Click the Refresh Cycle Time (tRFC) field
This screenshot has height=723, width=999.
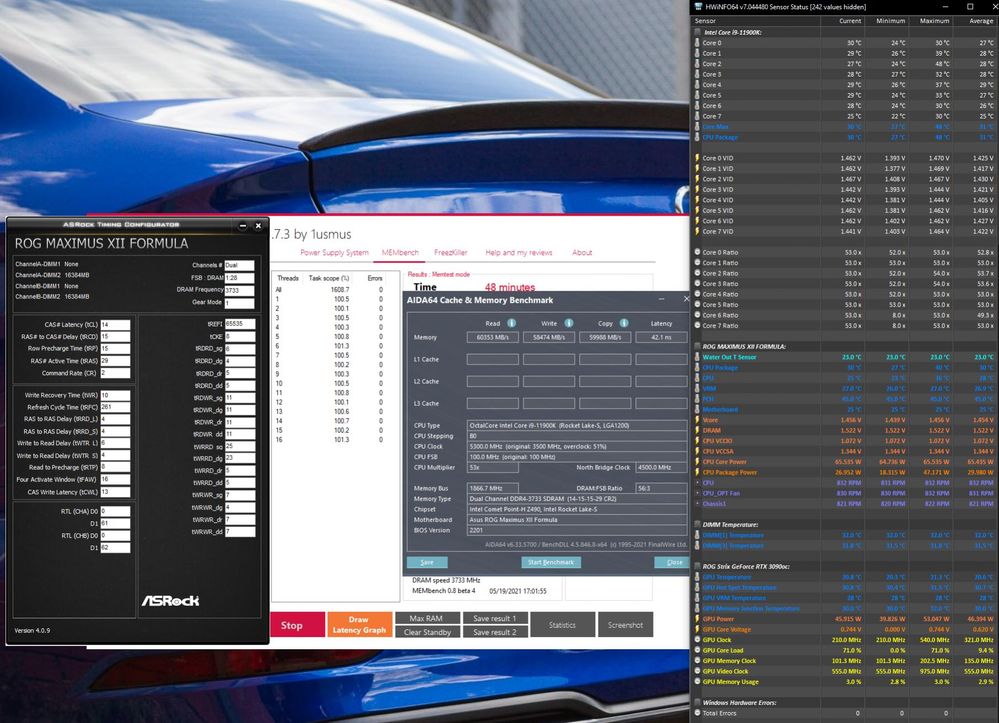coord(115,407)
